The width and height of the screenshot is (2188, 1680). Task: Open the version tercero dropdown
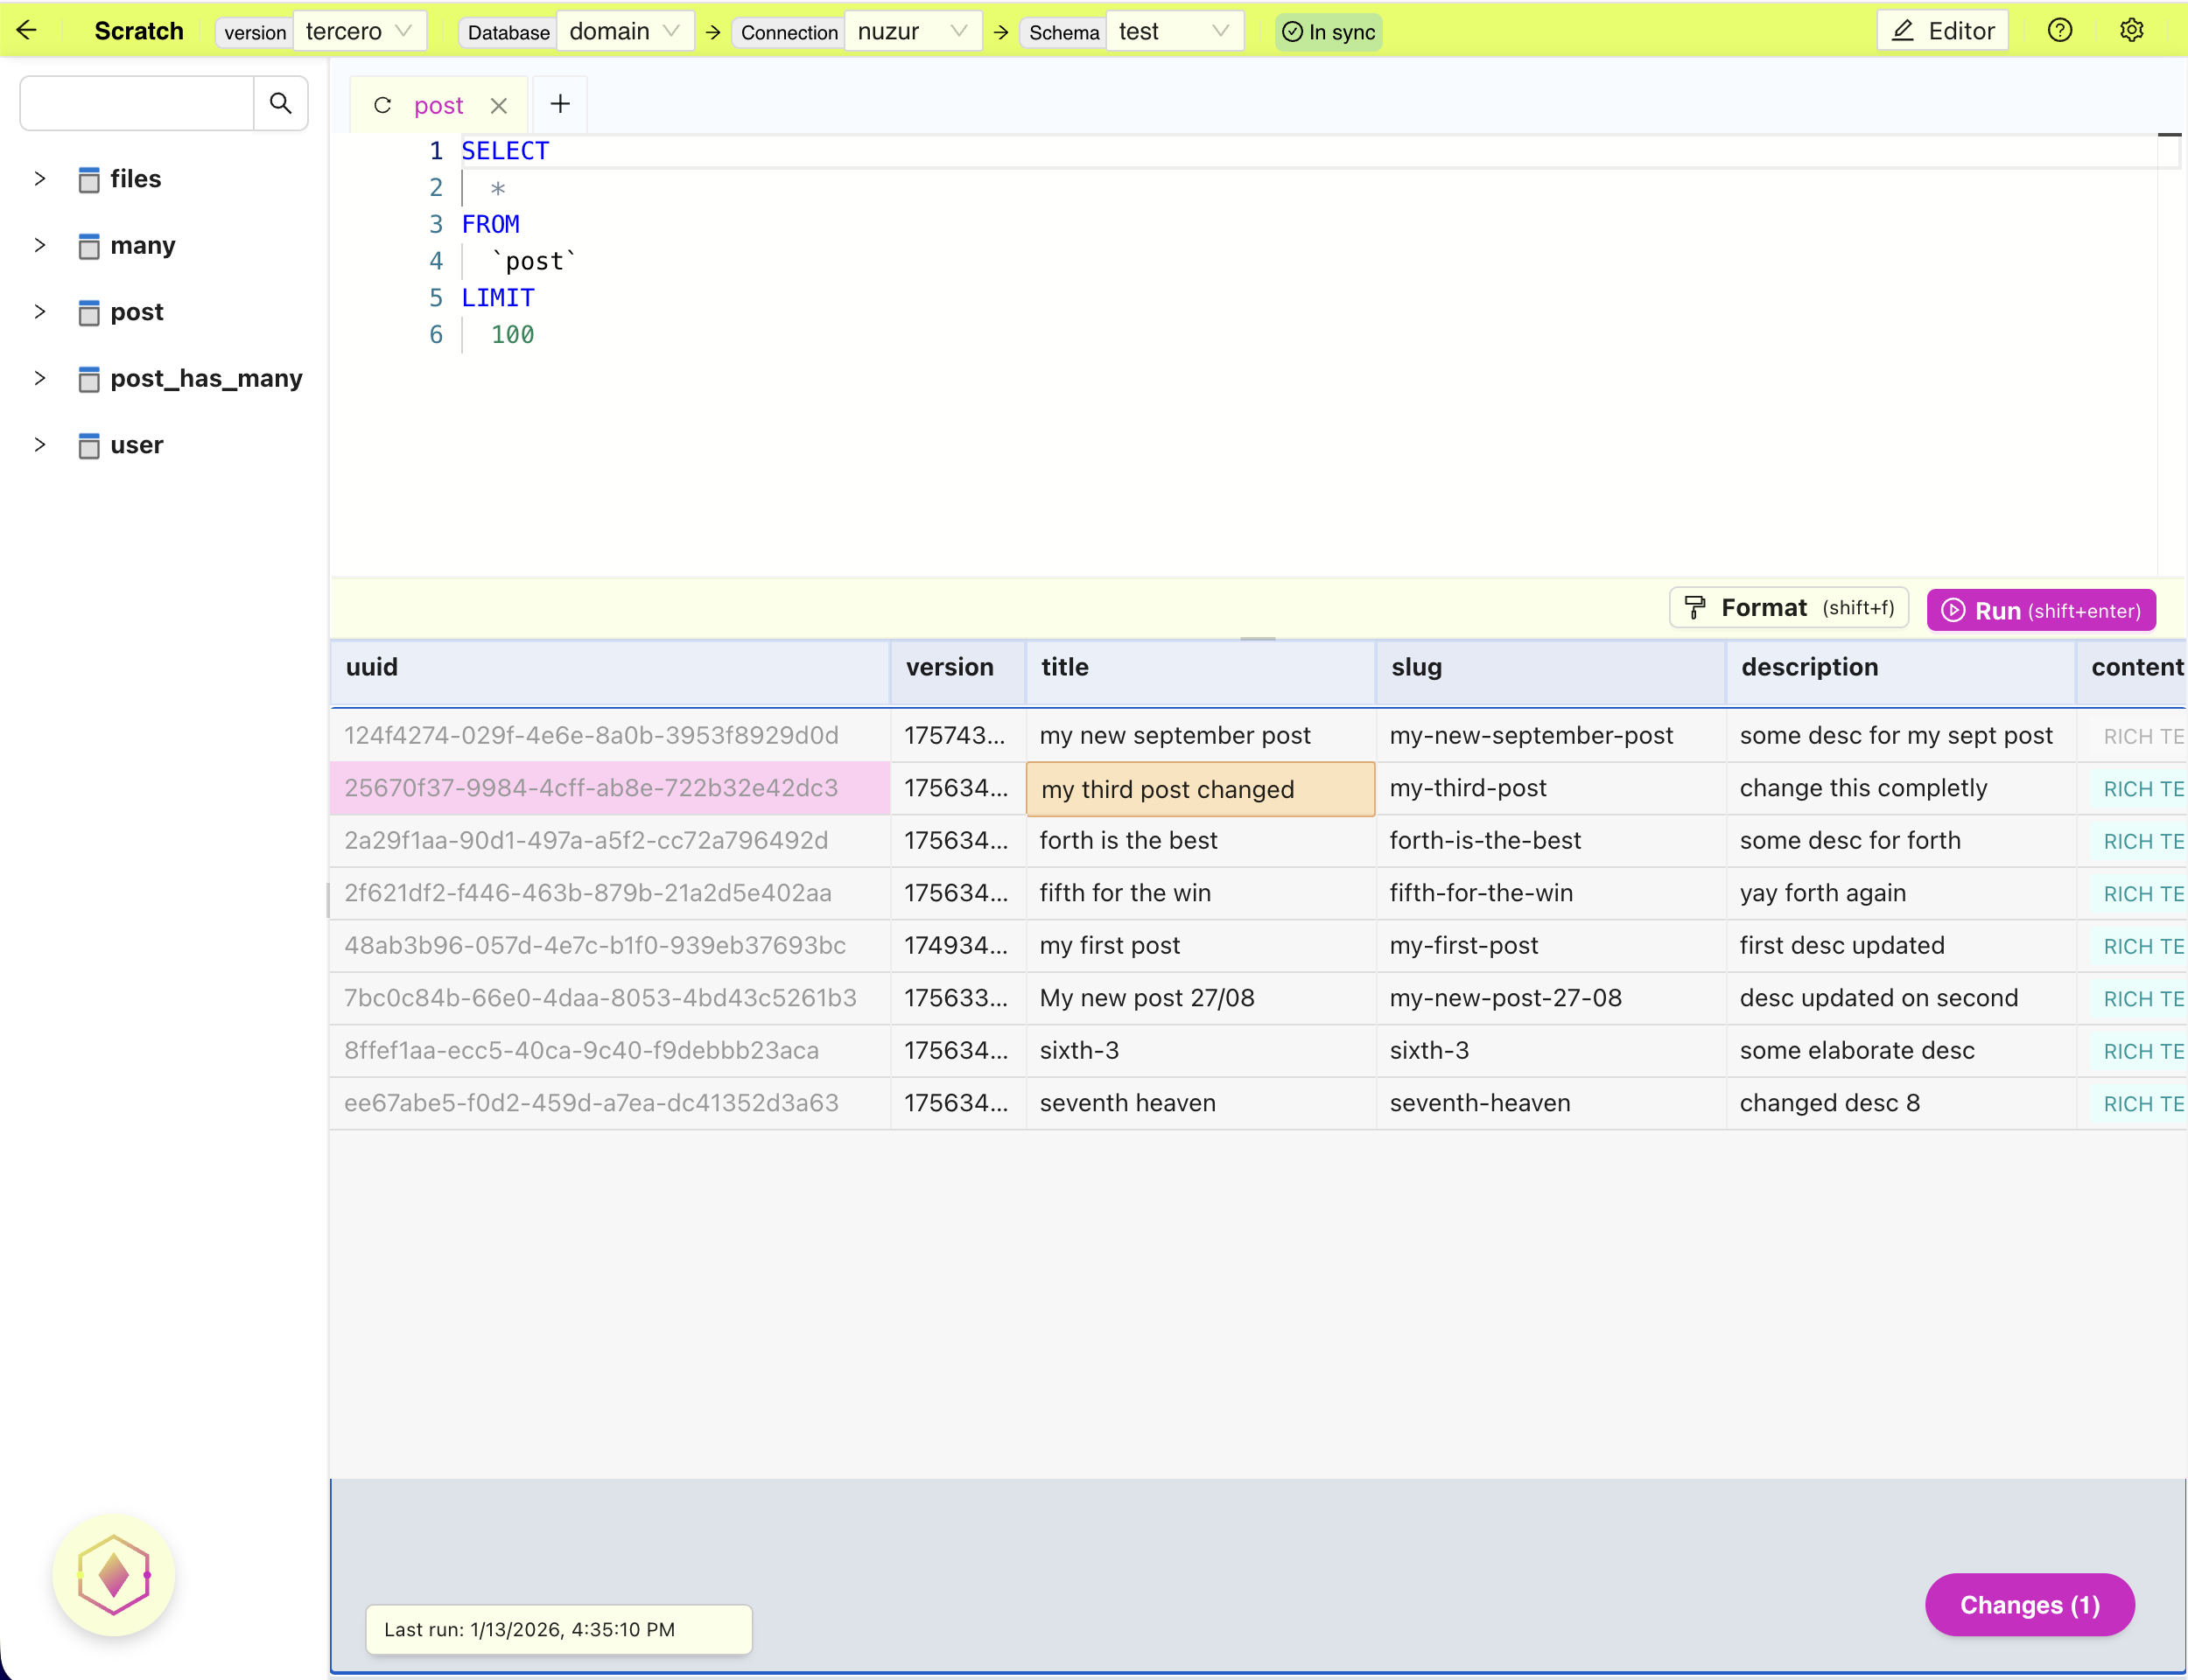click(359, 31)
